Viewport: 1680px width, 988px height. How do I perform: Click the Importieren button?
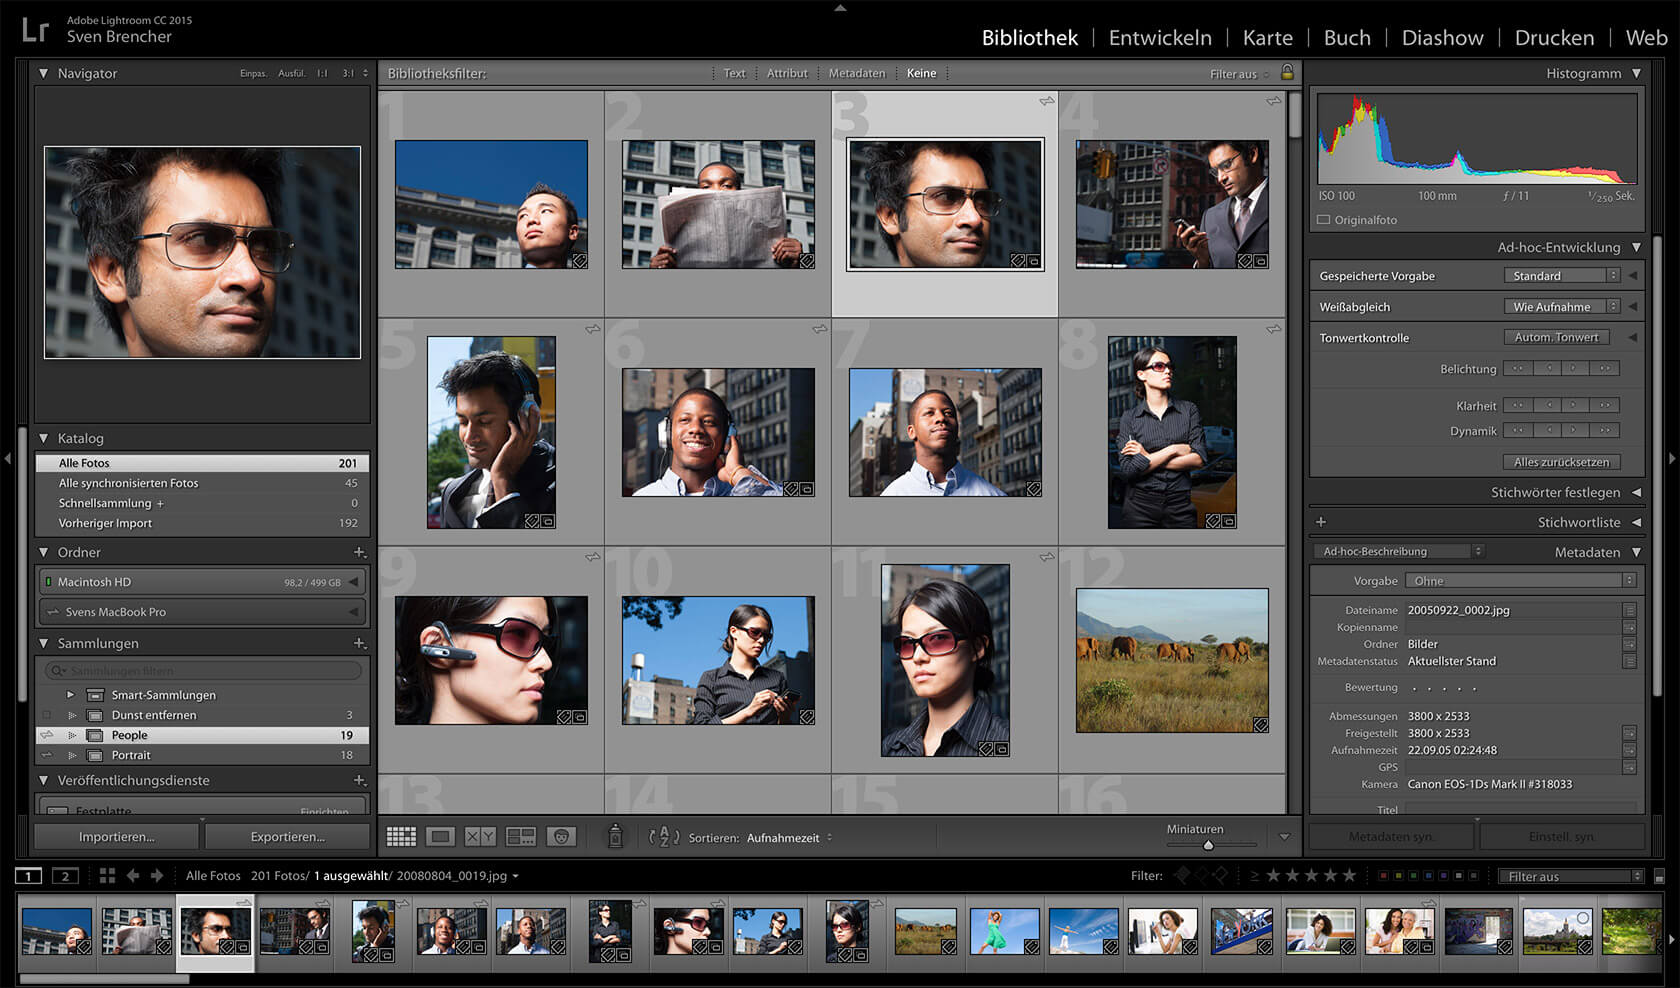(117, 837)
